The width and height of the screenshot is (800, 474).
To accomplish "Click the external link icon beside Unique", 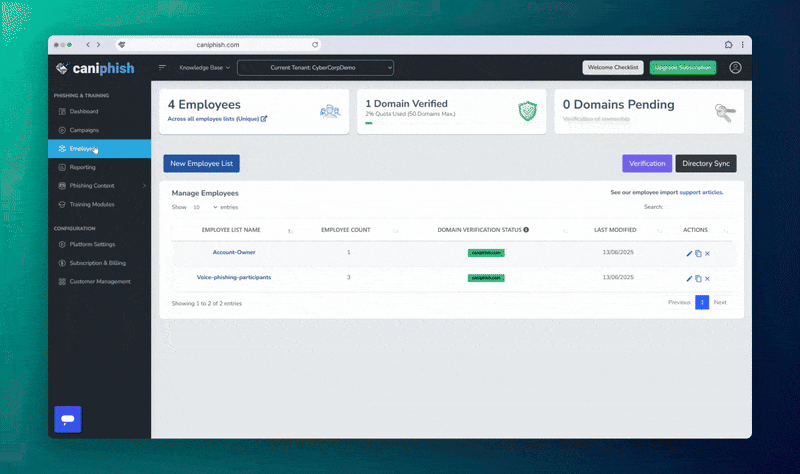I will pyautogui.click(x=264, y=119).
